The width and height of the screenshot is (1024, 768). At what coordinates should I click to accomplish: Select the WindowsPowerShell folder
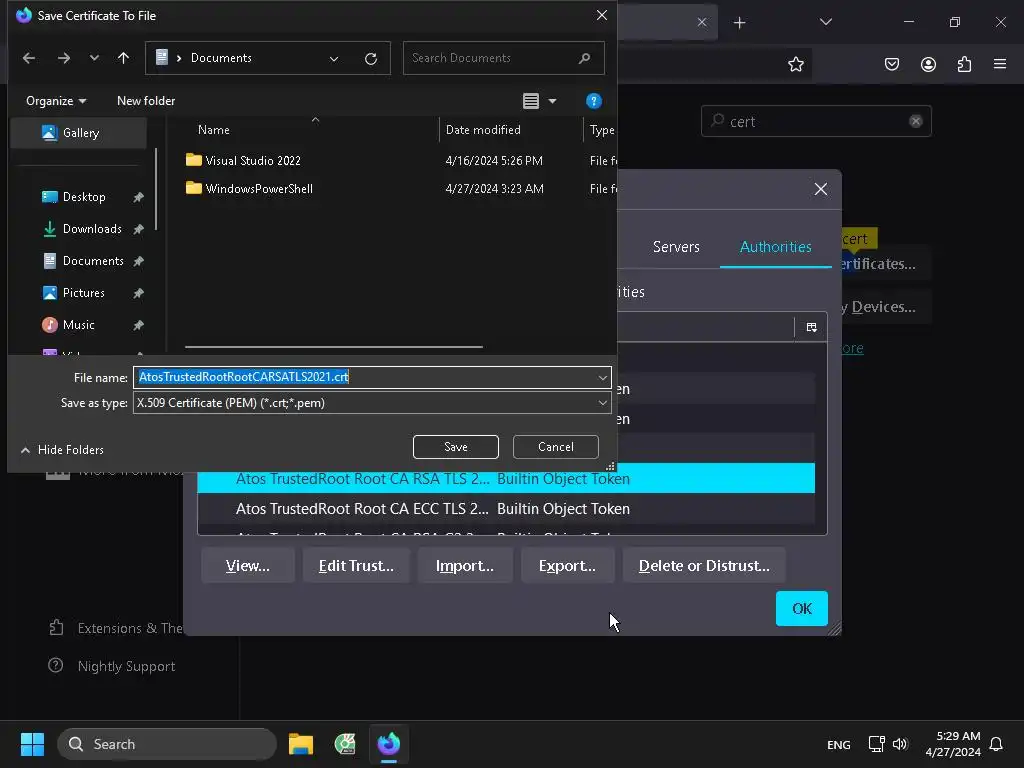259,189
